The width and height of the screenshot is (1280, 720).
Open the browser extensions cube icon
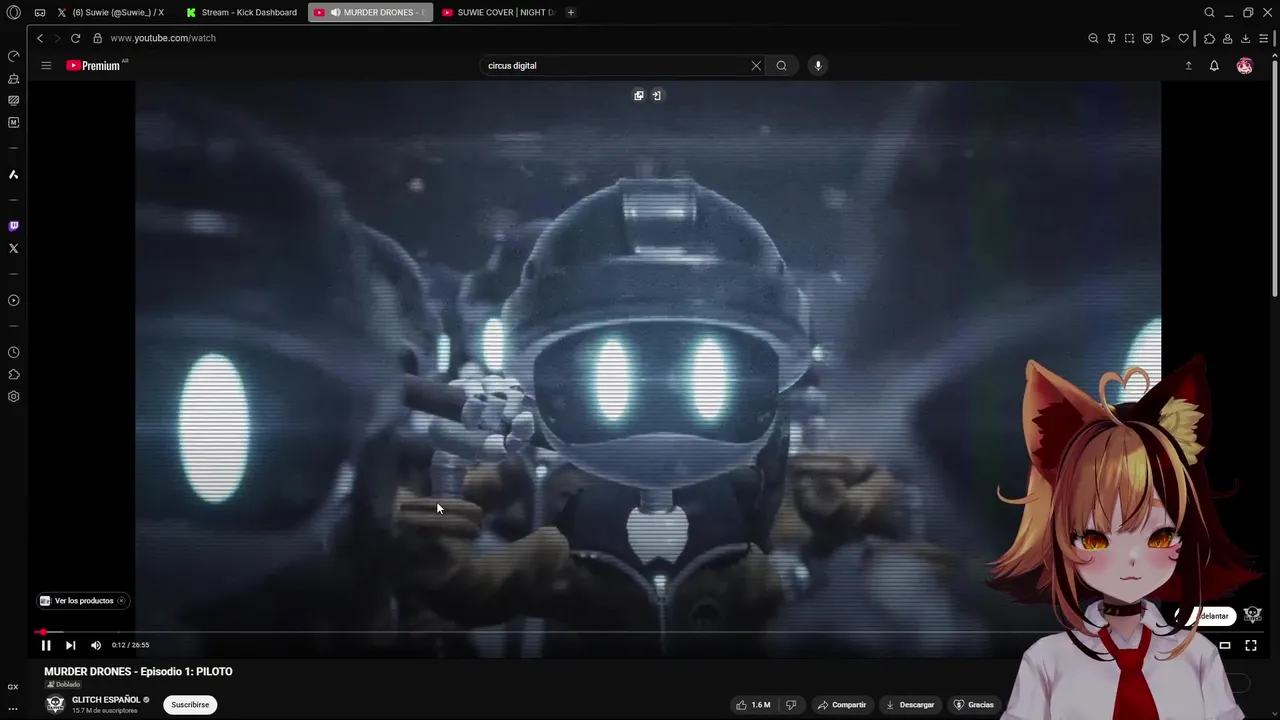(1209, 38)
